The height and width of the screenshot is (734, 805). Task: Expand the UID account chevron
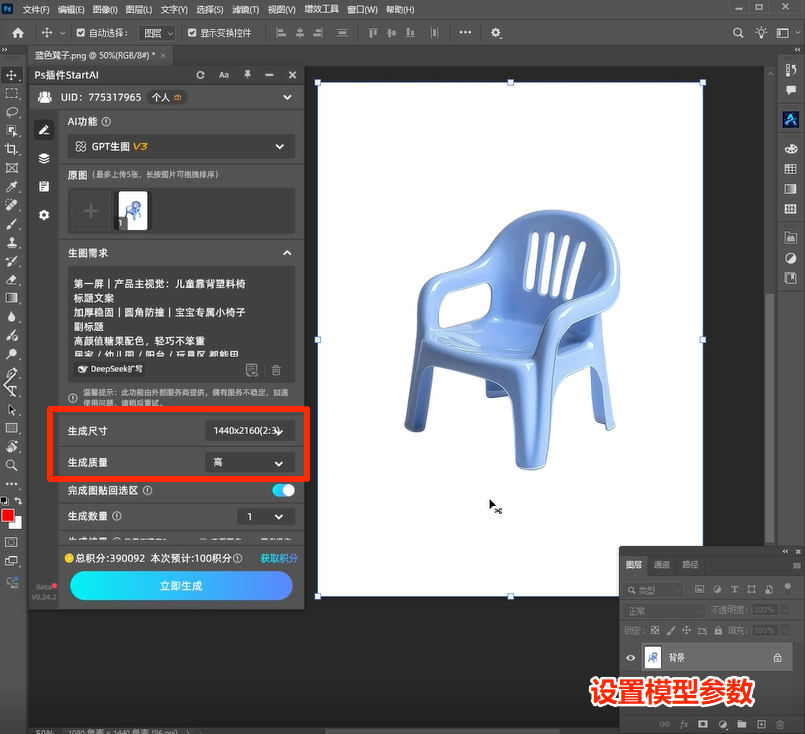tap(287, 97)
